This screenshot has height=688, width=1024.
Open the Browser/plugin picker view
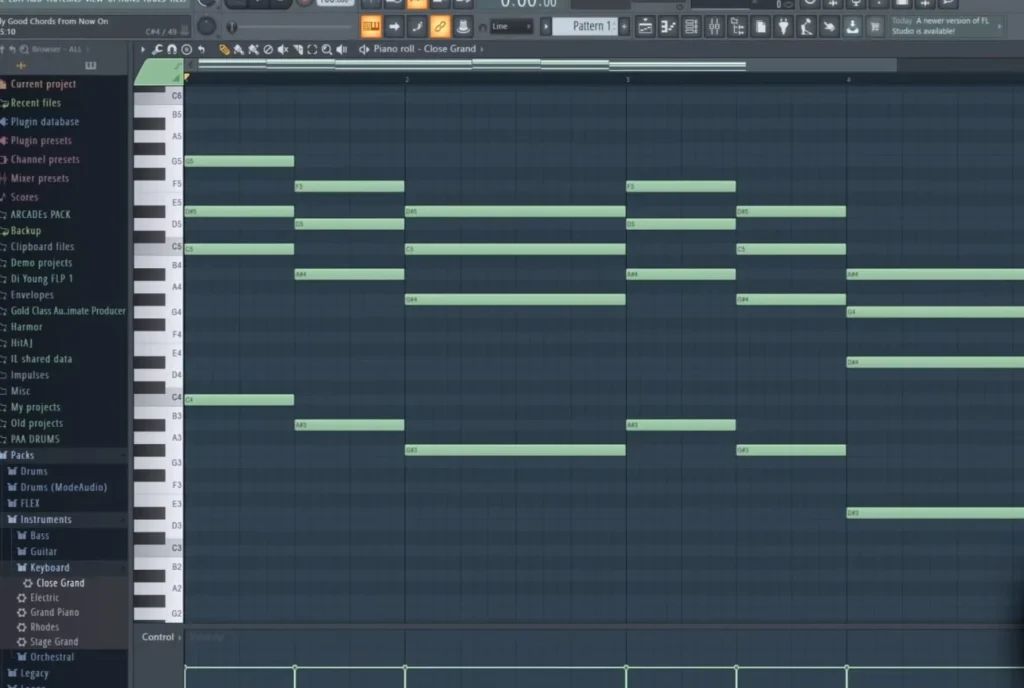pyautogui.click(x=737, y=26)
